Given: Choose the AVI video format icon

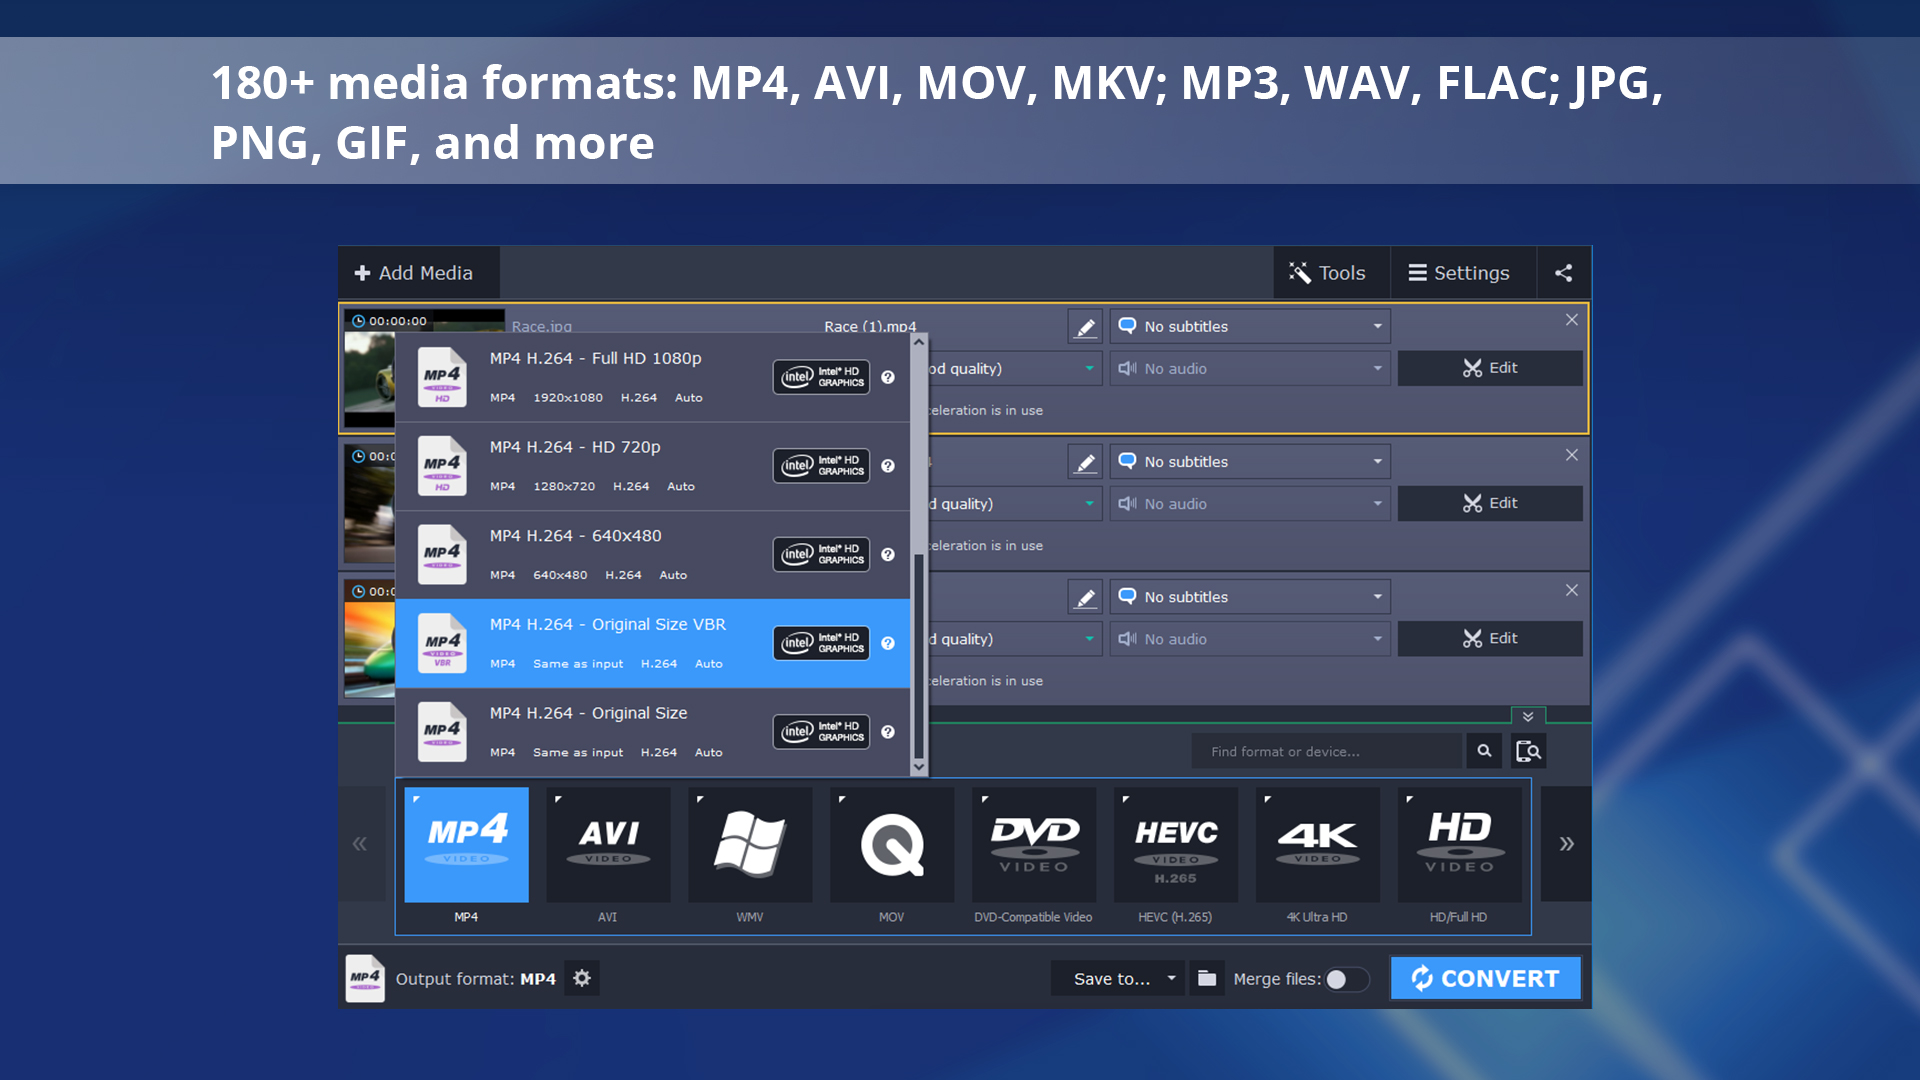Looking at the screenshot, I should click(x=608, y=844).
